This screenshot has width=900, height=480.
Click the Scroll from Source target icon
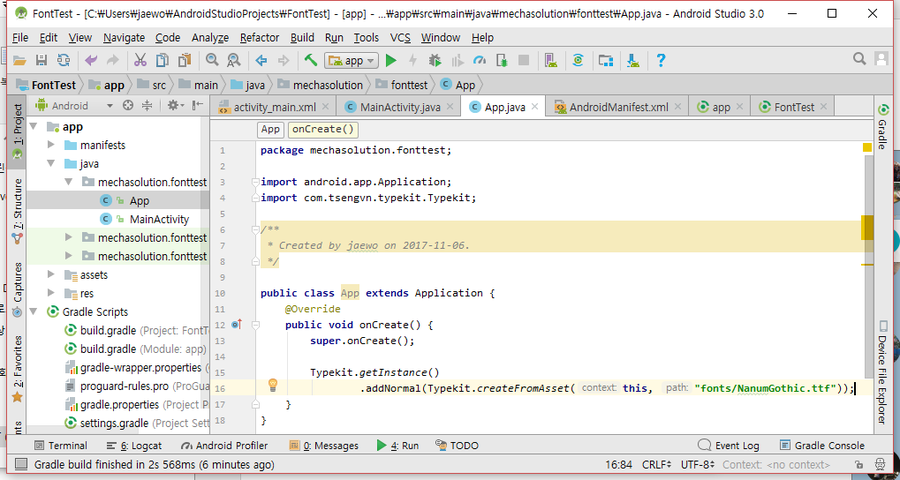click(x=129, y=106)
